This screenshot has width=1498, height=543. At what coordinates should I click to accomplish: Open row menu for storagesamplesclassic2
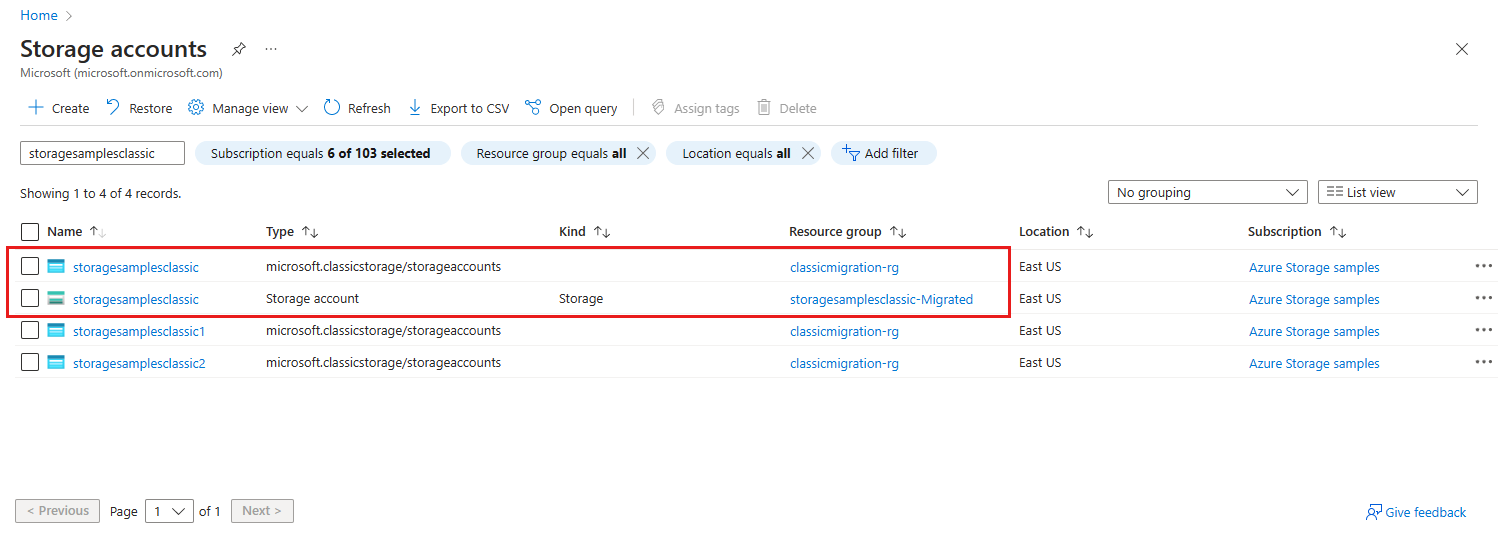click(1483, 362)
